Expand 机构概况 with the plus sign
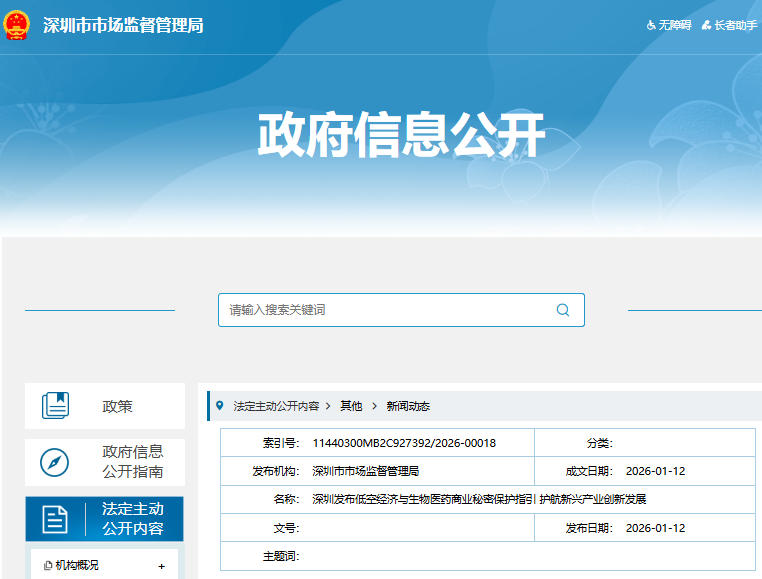The width and height of the screenshot is (762, 579). click(161, 566)
